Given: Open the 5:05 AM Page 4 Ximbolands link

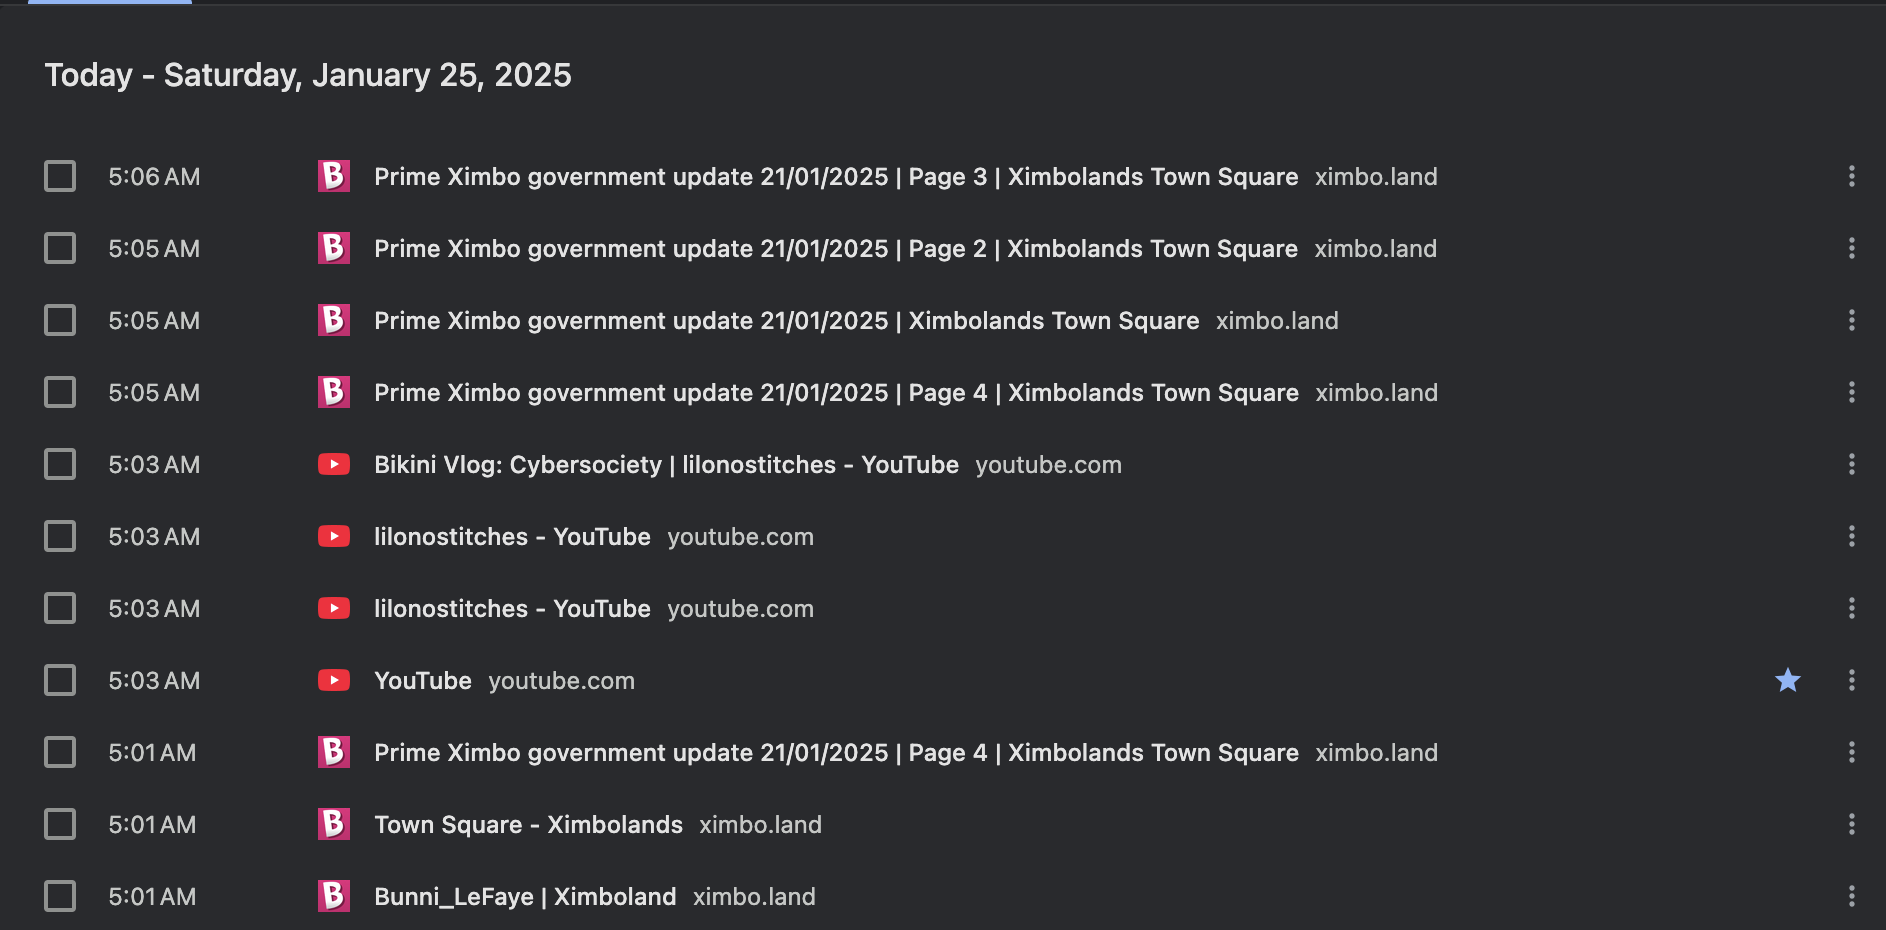Looking at the screenshot, I should click(x=836, y=393).
